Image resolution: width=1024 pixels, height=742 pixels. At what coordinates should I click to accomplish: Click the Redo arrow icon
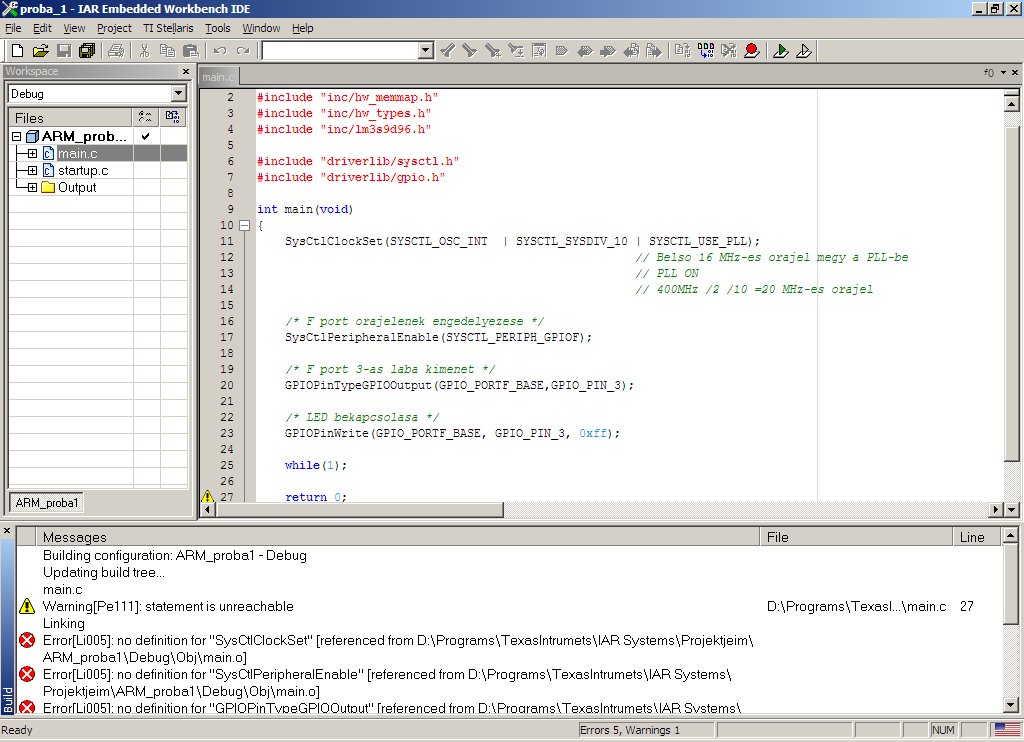click(243, 50)
